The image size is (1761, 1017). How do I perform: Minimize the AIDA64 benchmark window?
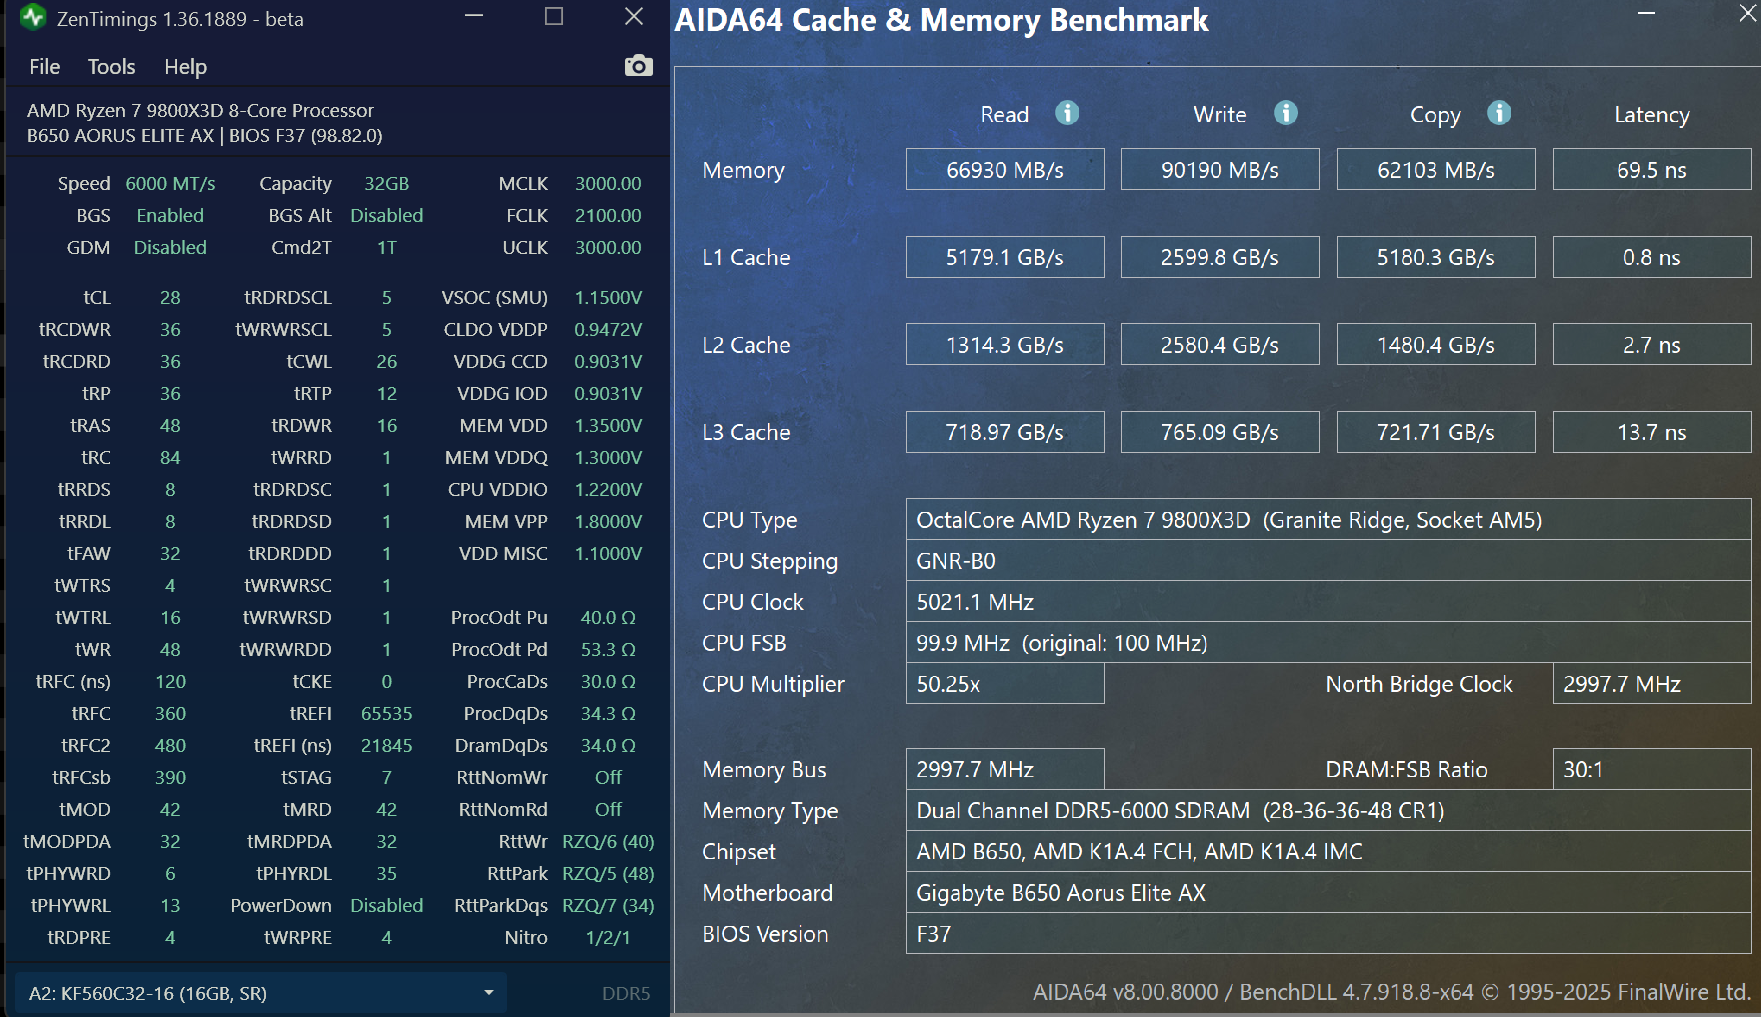click(x=1646, y=13)
